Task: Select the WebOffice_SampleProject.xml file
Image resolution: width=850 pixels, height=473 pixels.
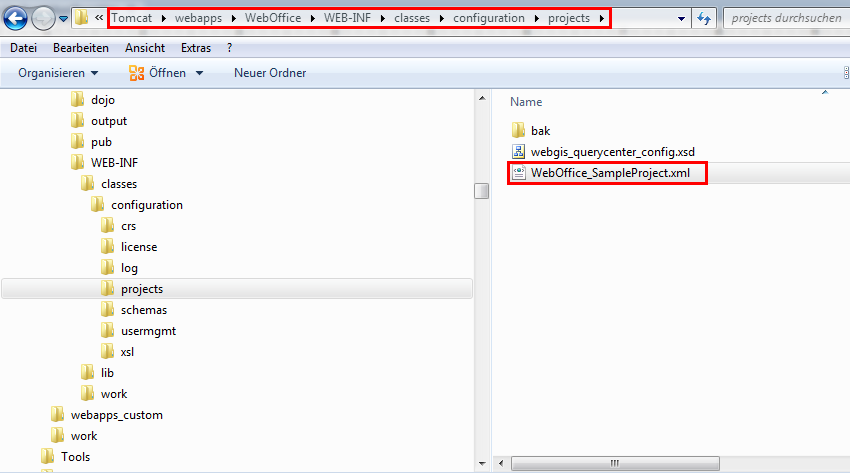Action: tap(610, 173)
